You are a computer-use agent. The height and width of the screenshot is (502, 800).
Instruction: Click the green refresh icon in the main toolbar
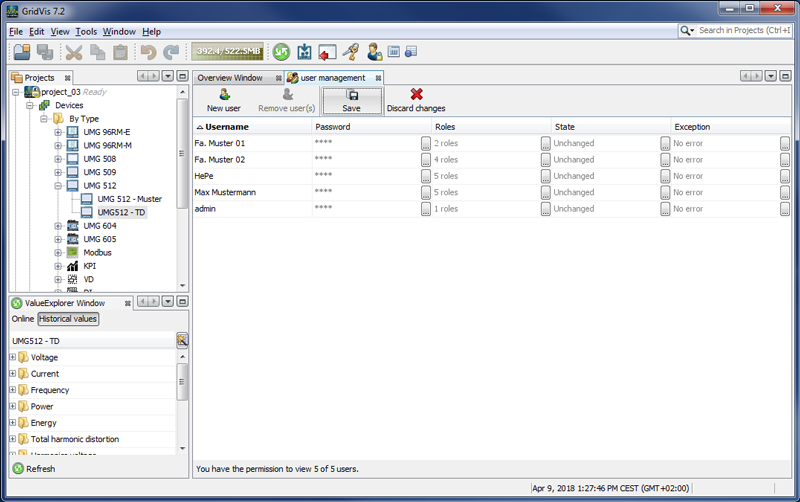point(281,52)
